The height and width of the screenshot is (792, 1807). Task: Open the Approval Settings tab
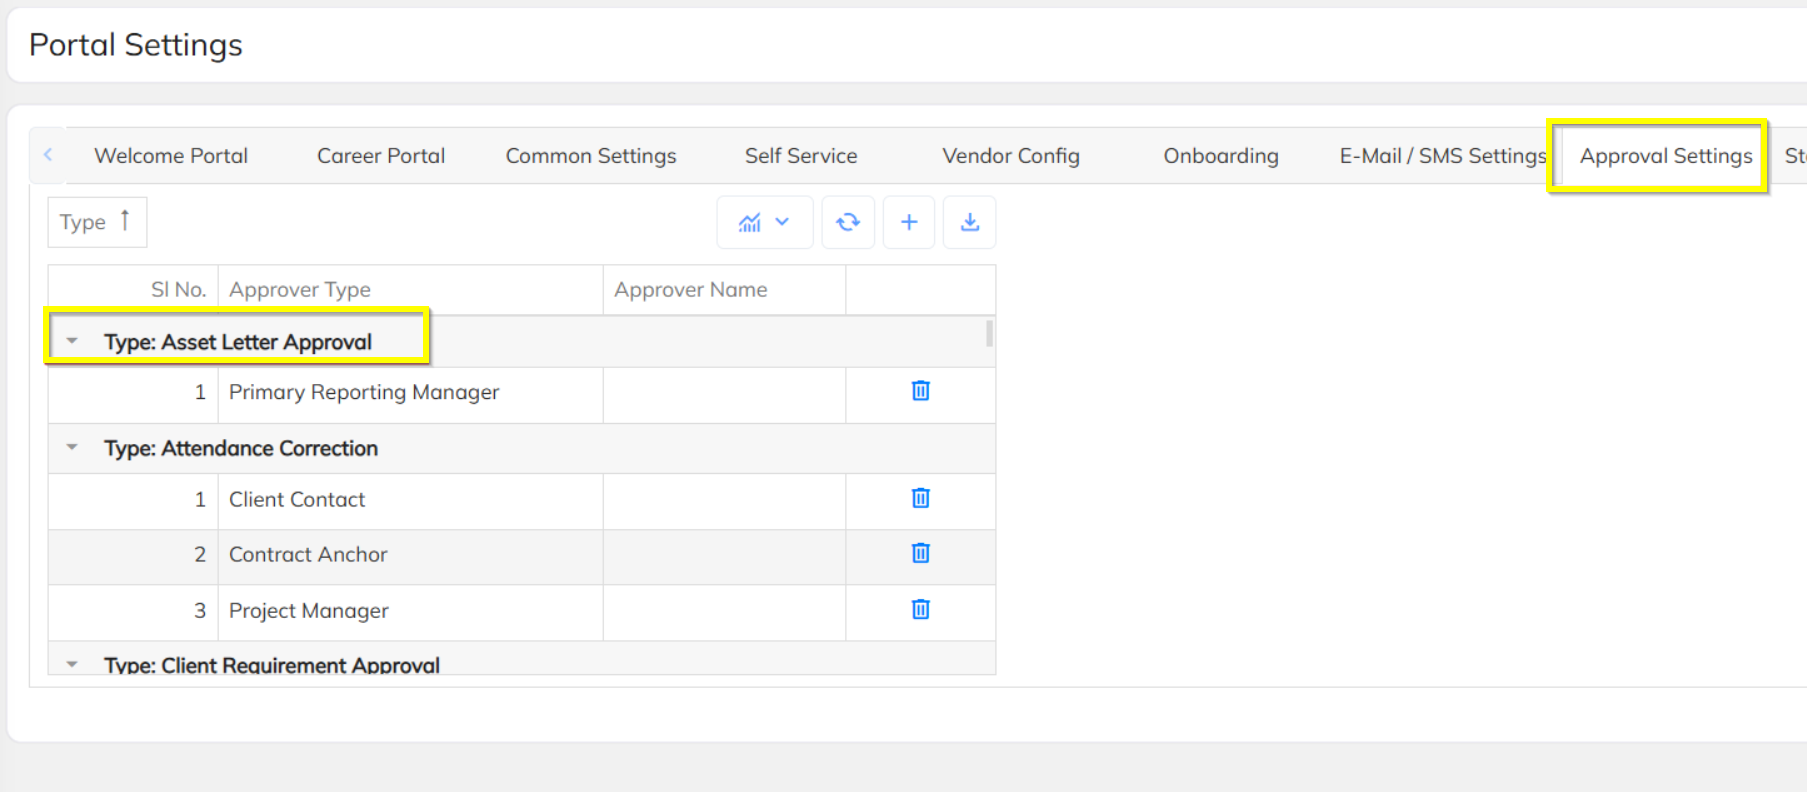[x=1665, y=156]
